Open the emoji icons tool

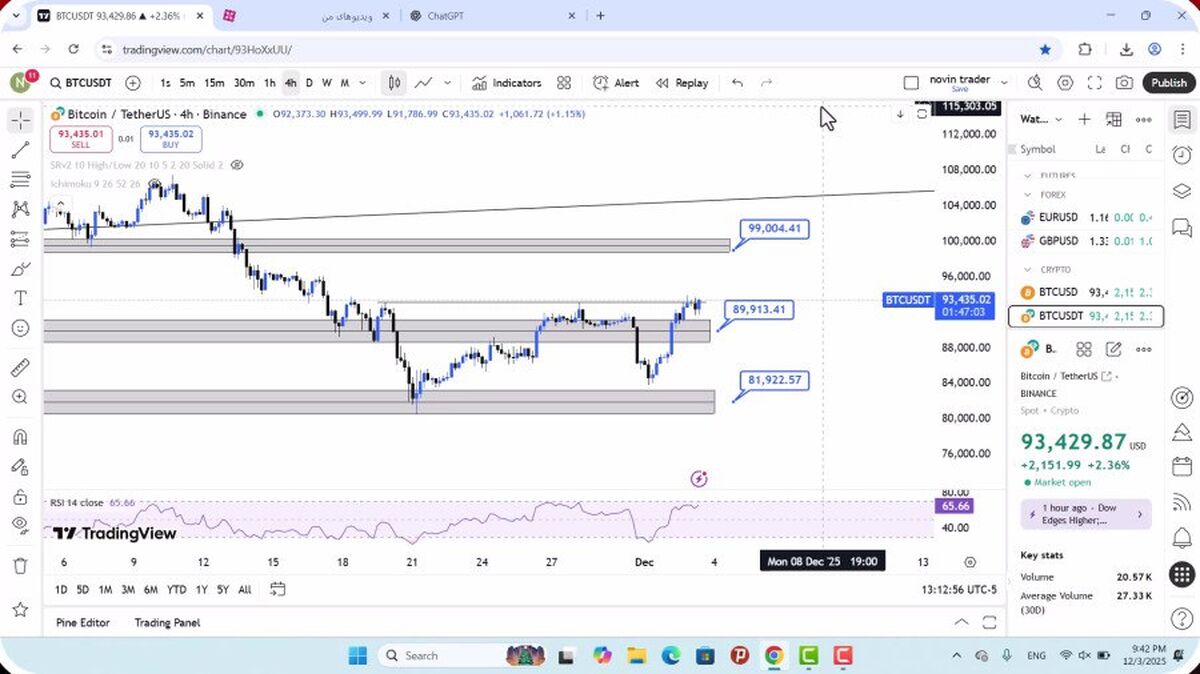(x=20, y=328)
